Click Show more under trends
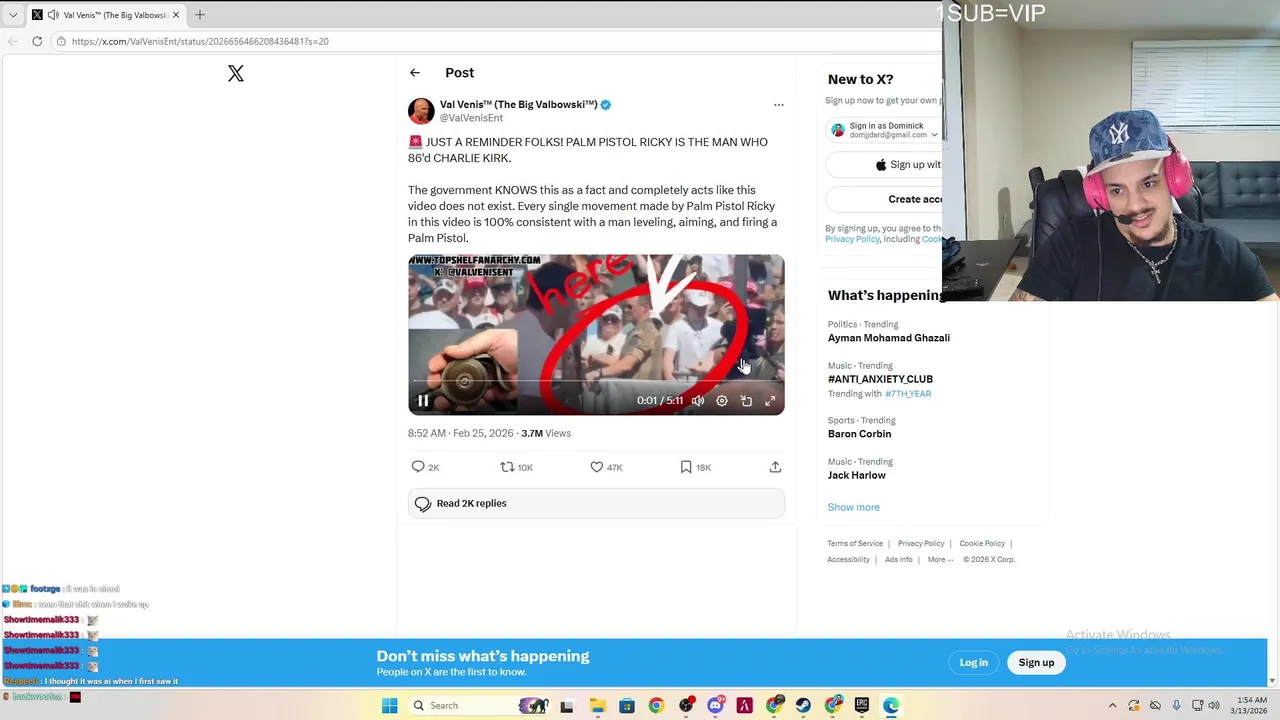 (x=854, y=507)
